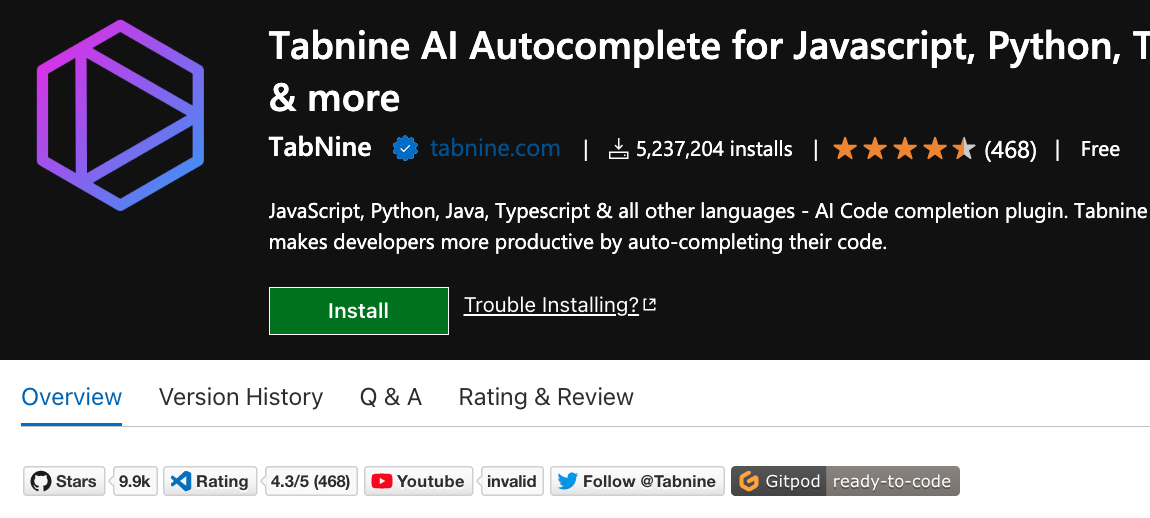This screenshot has width=1150, height=518.
Task: Click the Tabnine hexagon logo
Action: (120, 115)
